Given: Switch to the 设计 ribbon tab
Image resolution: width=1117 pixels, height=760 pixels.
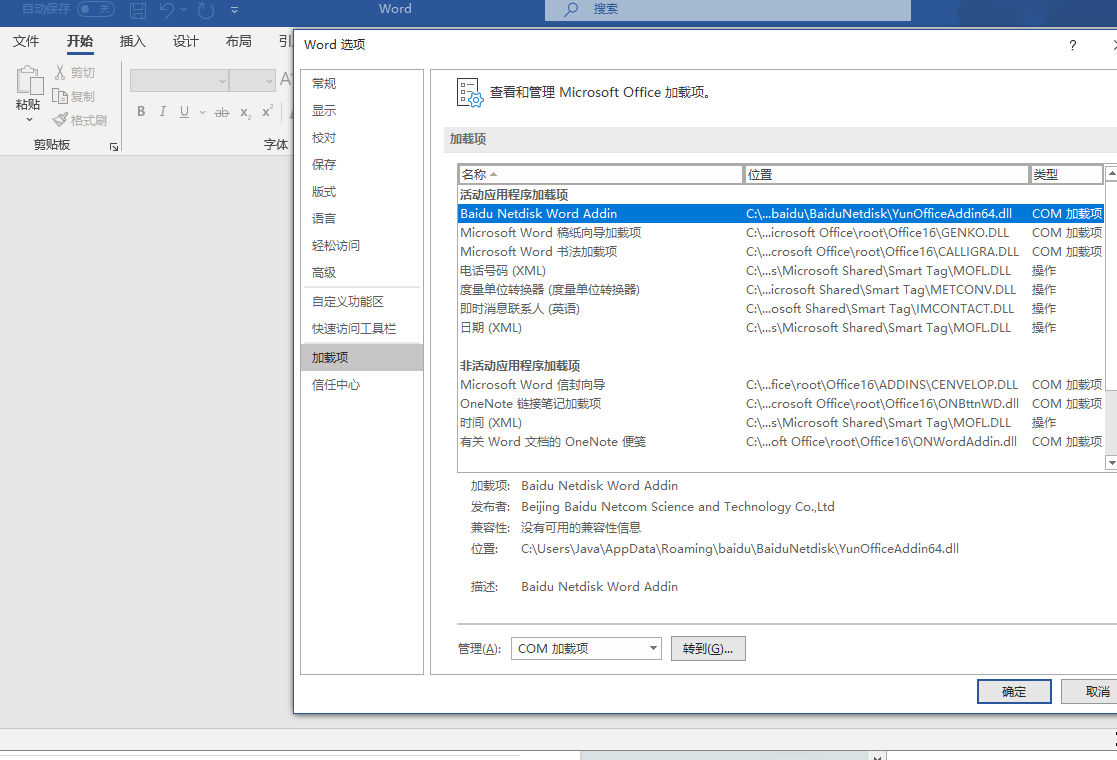Looking at the screenshot, I should [185, 41].
